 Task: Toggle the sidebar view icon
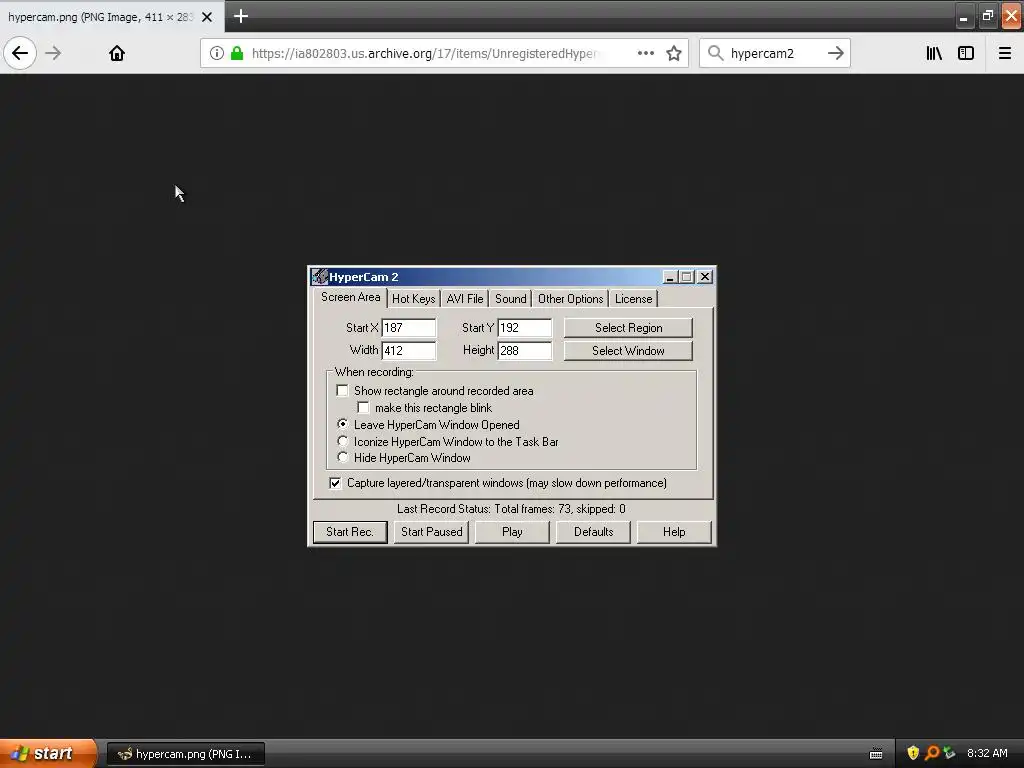pyautogui.click(x=966, y=53)
